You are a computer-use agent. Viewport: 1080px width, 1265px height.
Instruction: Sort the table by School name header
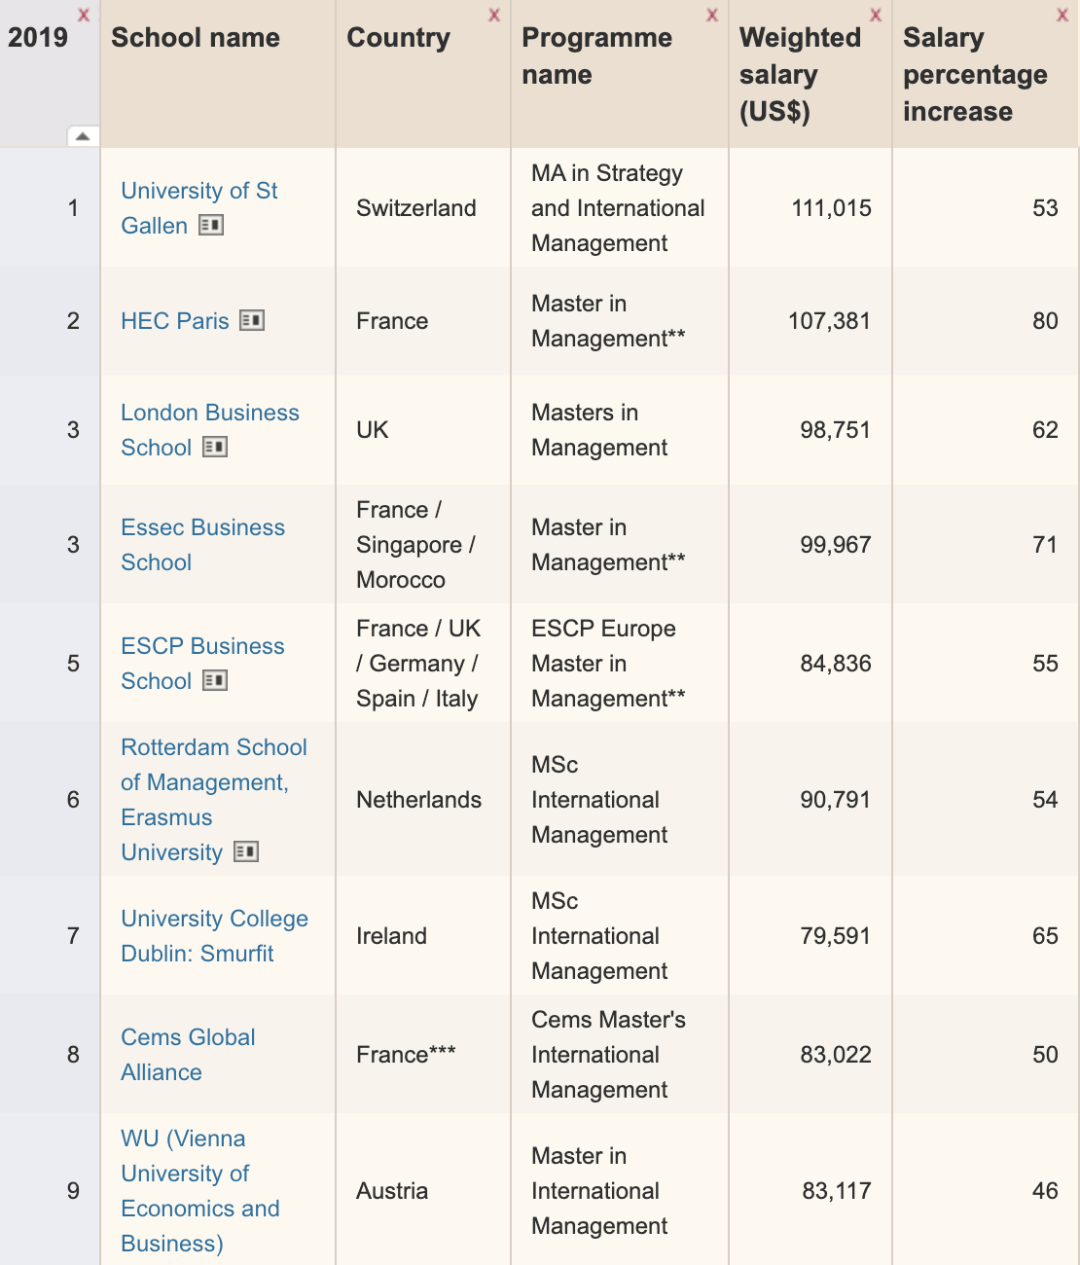195,38
